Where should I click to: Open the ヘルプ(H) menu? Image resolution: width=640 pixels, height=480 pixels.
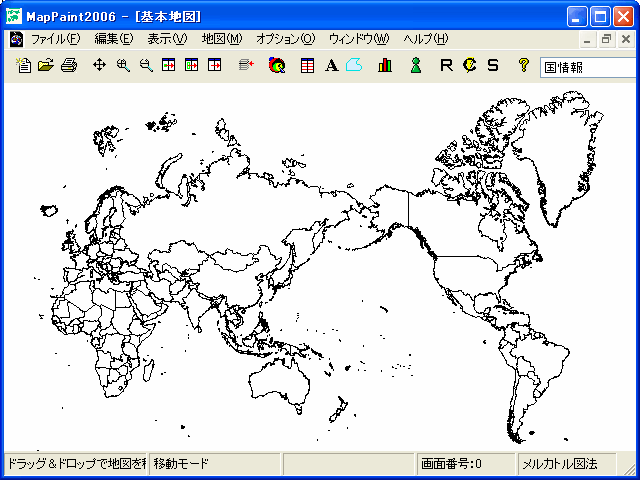[425, 39]
